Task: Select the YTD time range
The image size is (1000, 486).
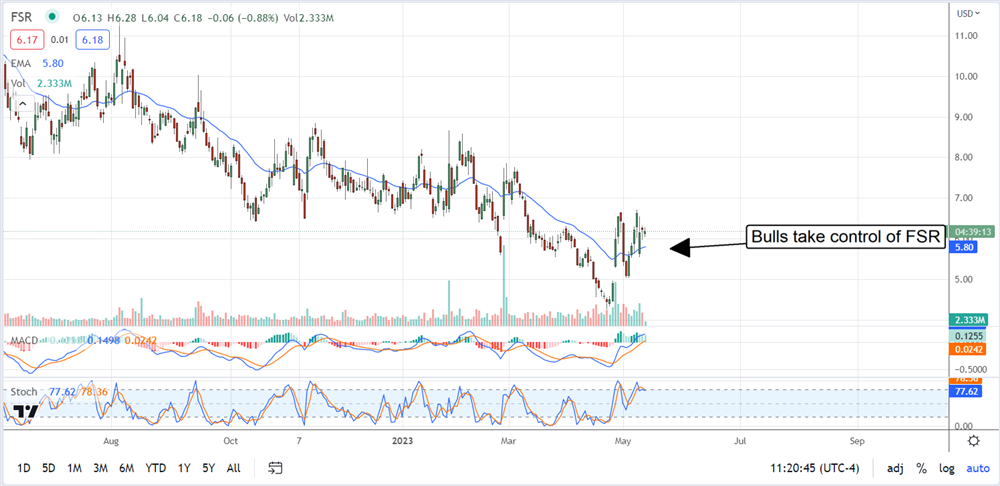Action: pos(155,468)
